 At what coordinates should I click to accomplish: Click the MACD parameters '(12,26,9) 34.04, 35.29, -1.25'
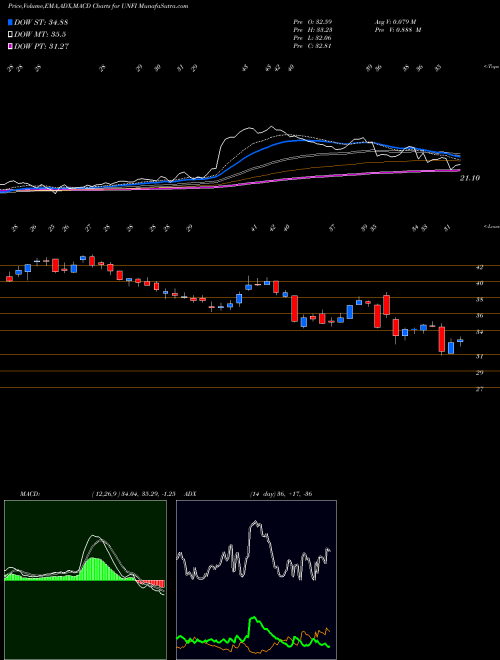pos(136,494)
